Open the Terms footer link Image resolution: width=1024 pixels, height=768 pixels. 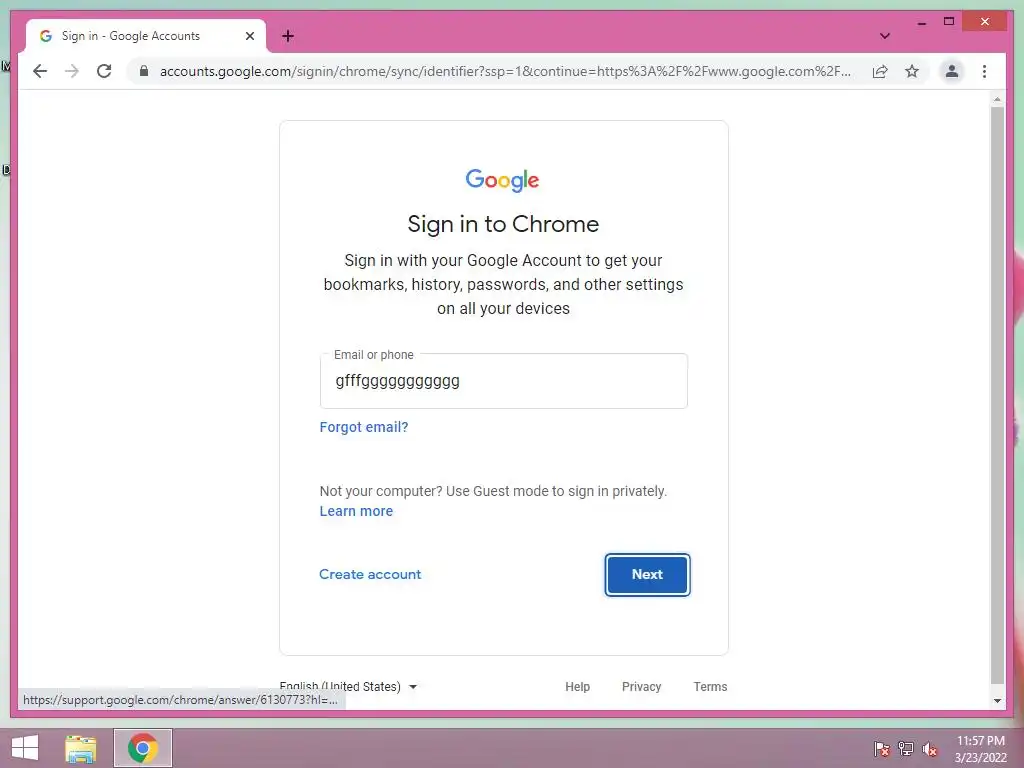[710, 686]
